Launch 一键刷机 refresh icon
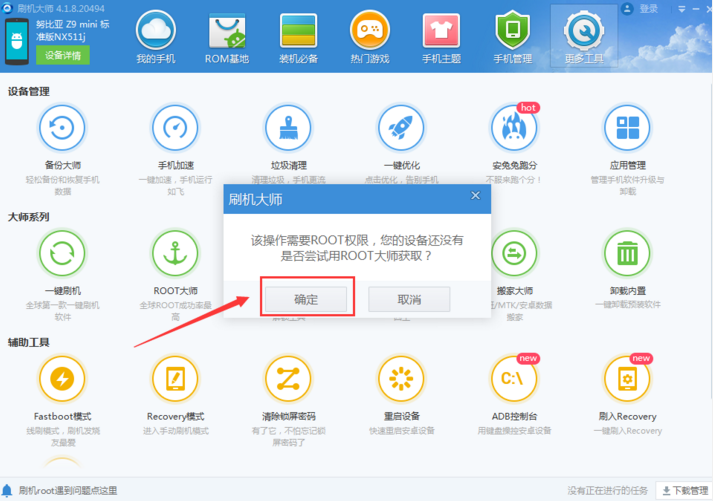The image size is (713, 501). click(62, 253)
